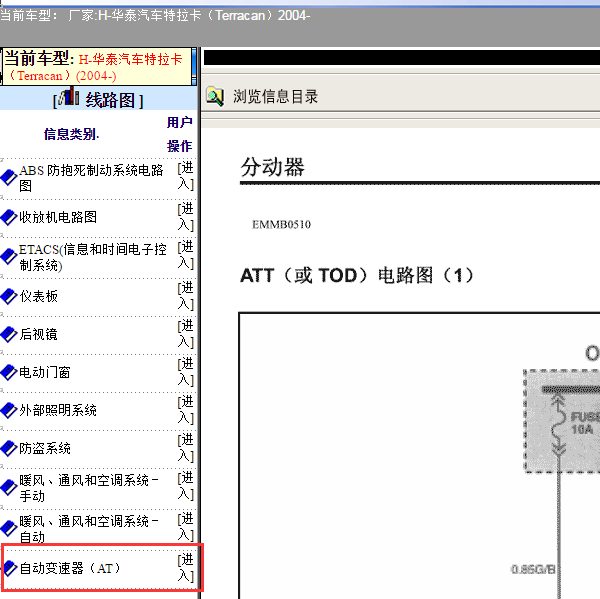This screenshot has width=600, height=599.
Task: Click the 0.85G/B wire label in diagram
Action: pyautogui.click(x=533, y=570)
